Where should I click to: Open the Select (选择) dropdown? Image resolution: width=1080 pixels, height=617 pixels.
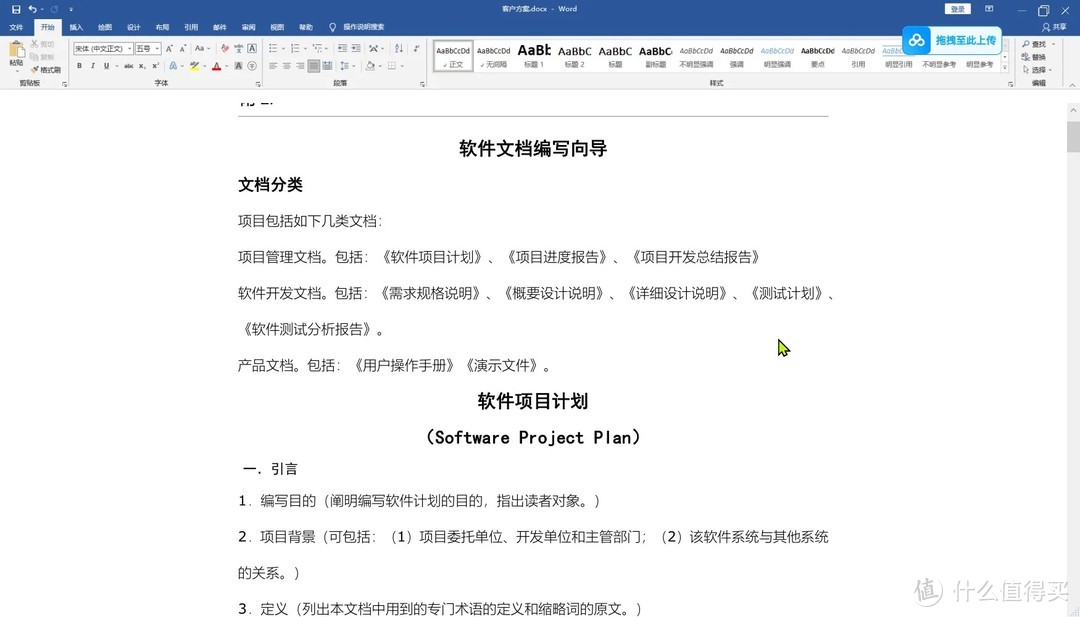[1038, 70]
